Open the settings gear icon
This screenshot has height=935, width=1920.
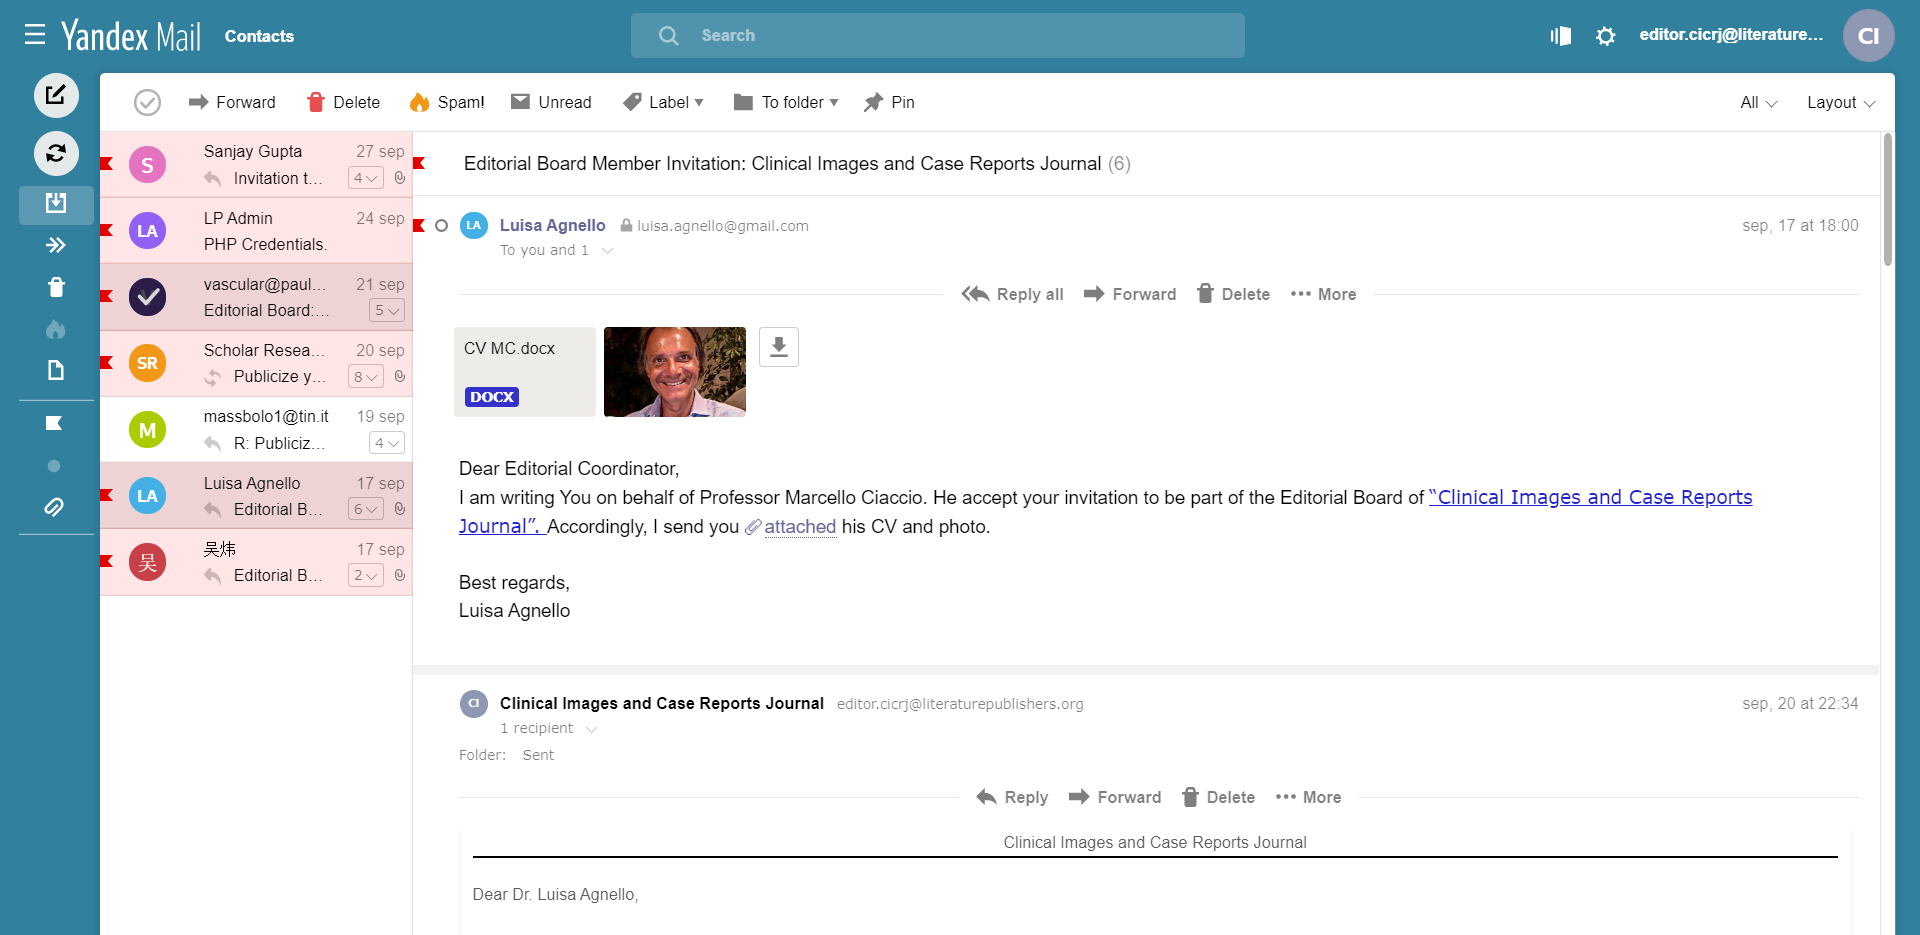pyautogui.click(x=1605, y=36)
